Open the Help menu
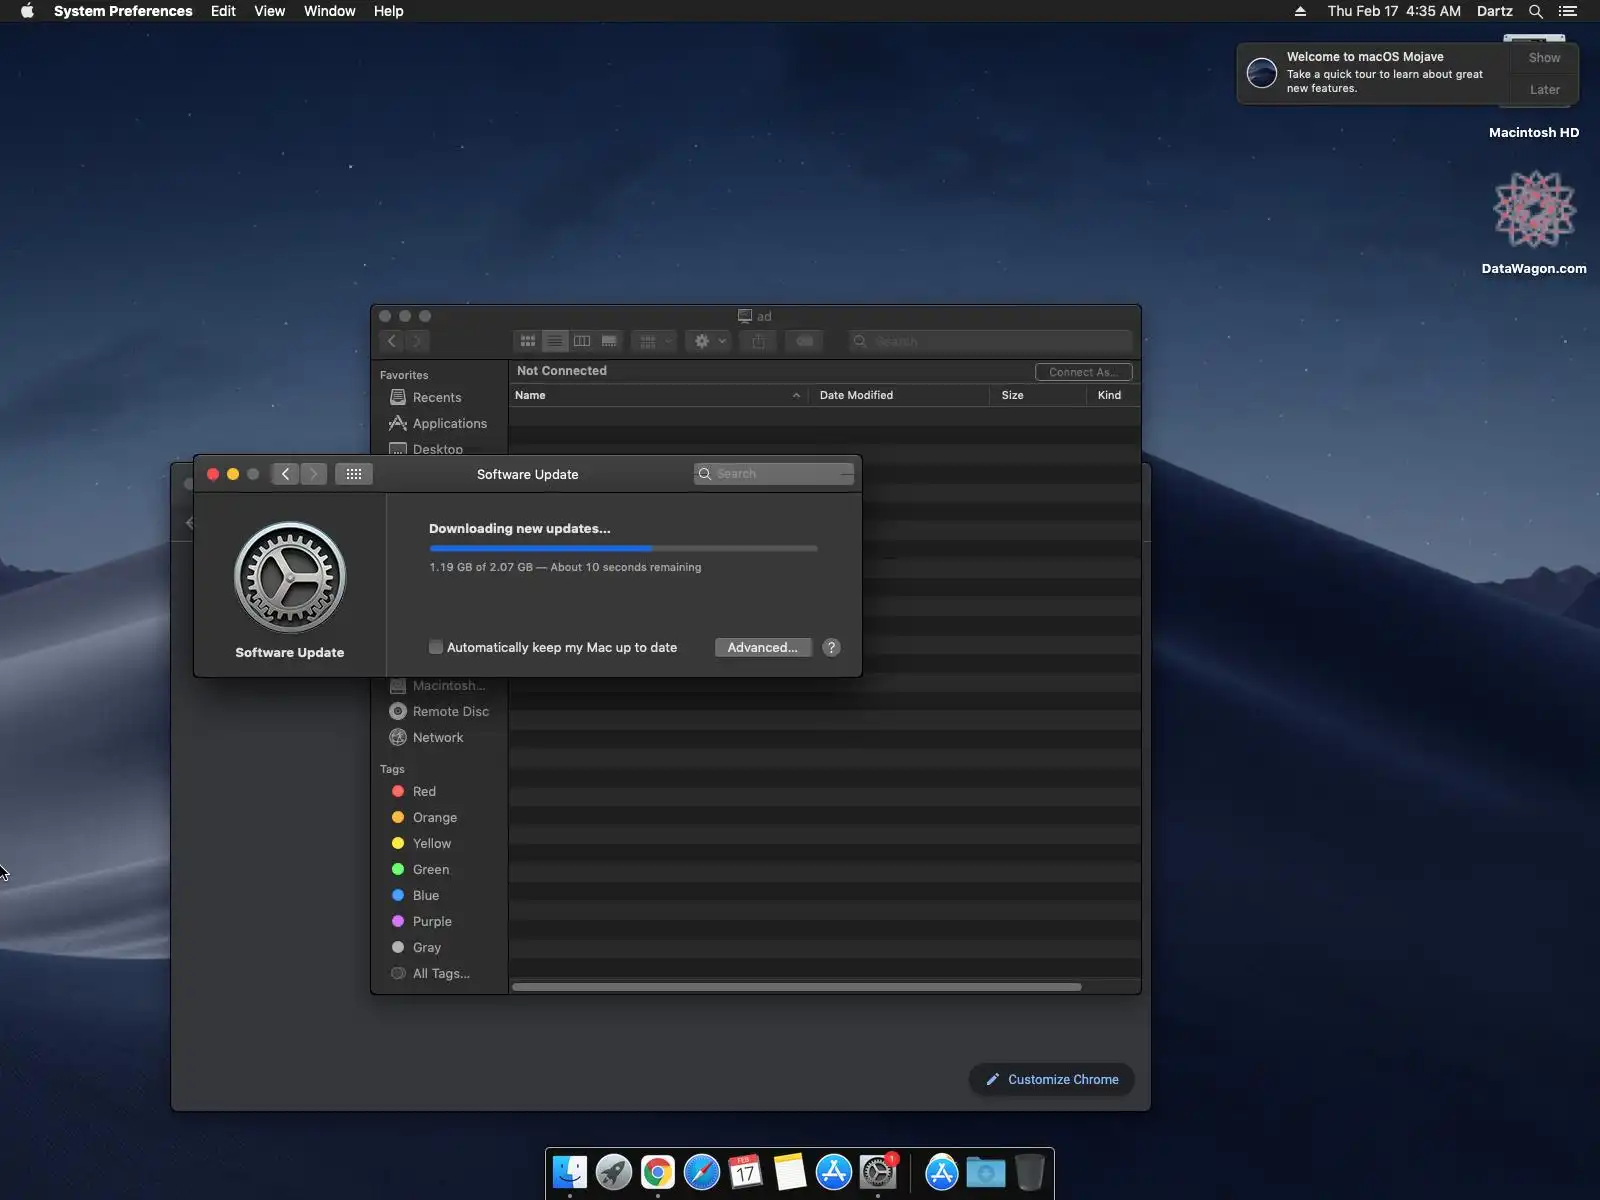 (x=389, y=11)
